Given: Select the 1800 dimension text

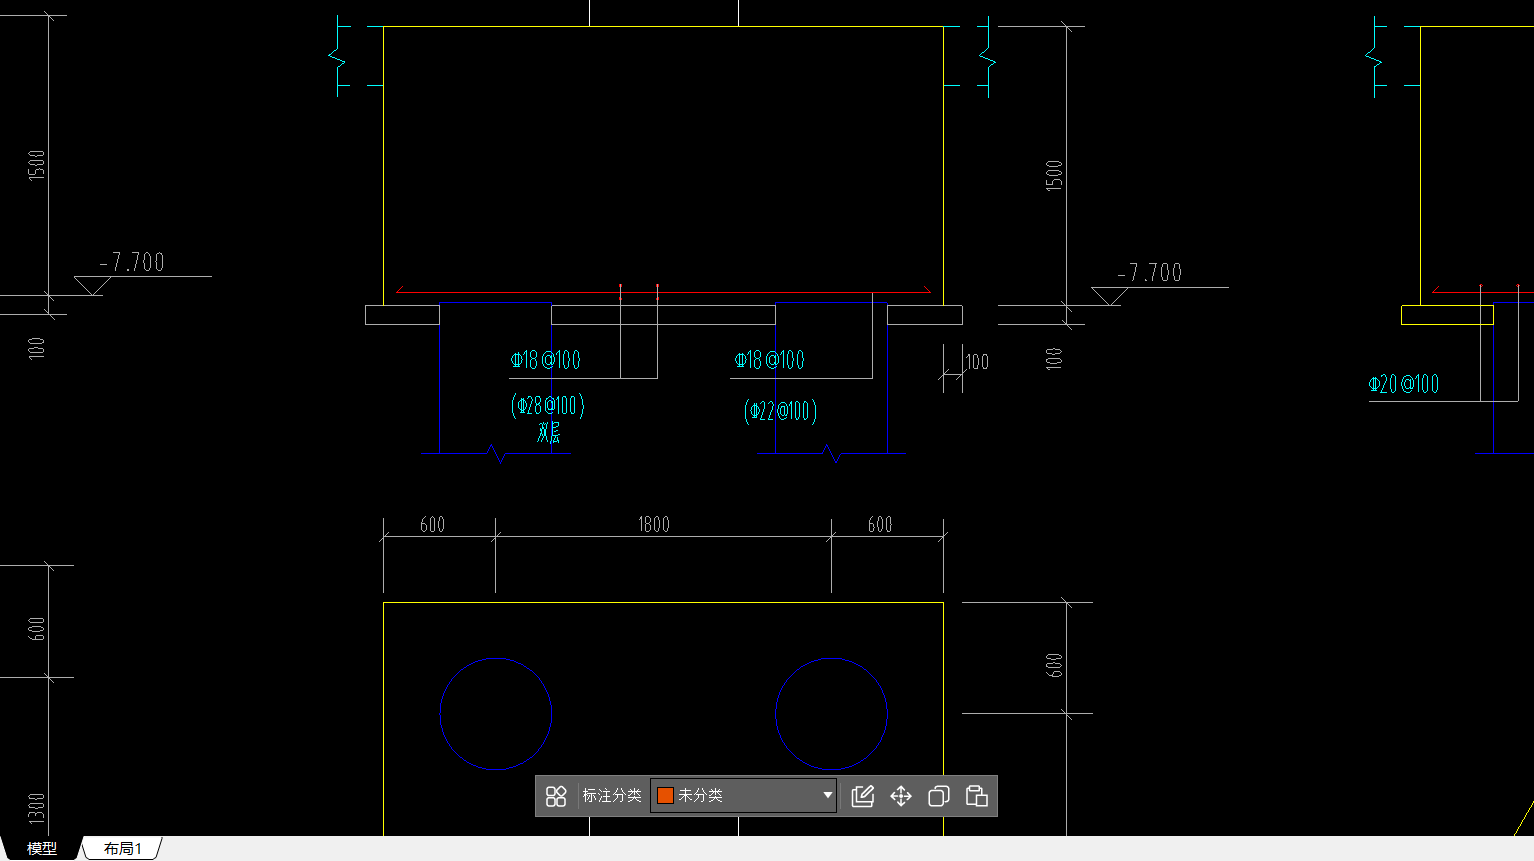Looking at the screenshot, I should [x=654, y=525].
